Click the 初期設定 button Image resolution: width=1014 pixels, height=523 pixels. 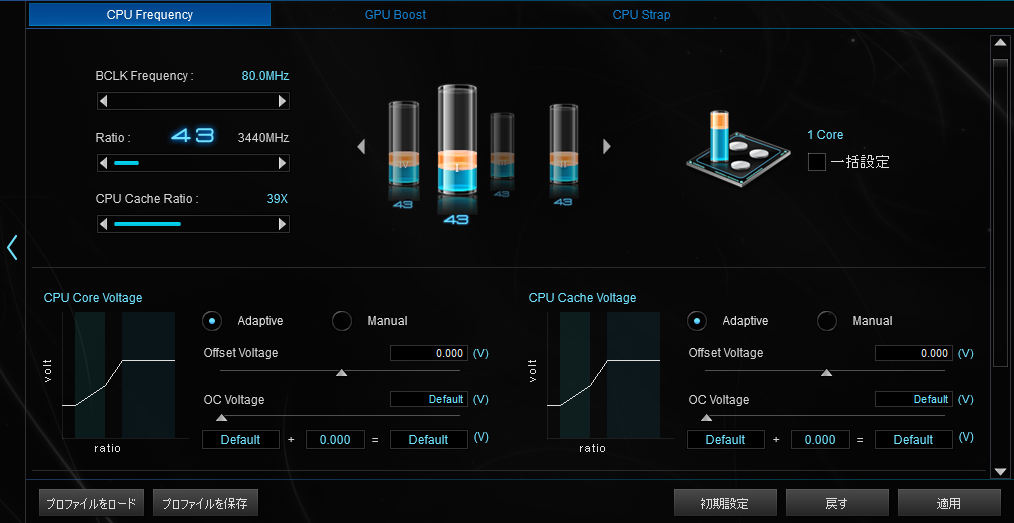[x=725, y=503]
